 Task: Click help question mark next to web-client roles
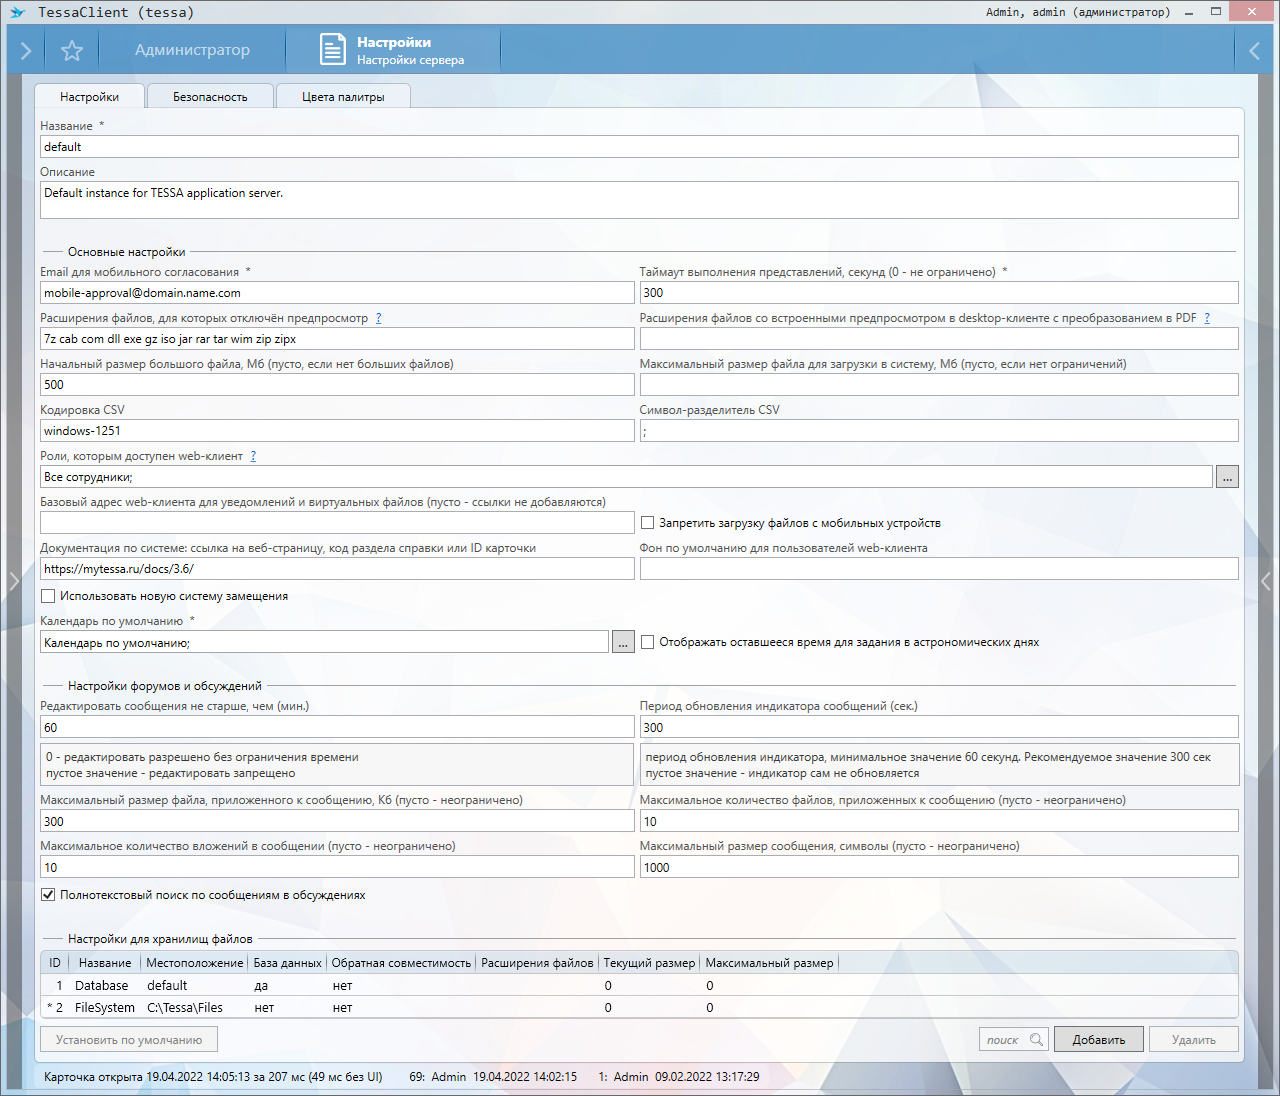253,456
